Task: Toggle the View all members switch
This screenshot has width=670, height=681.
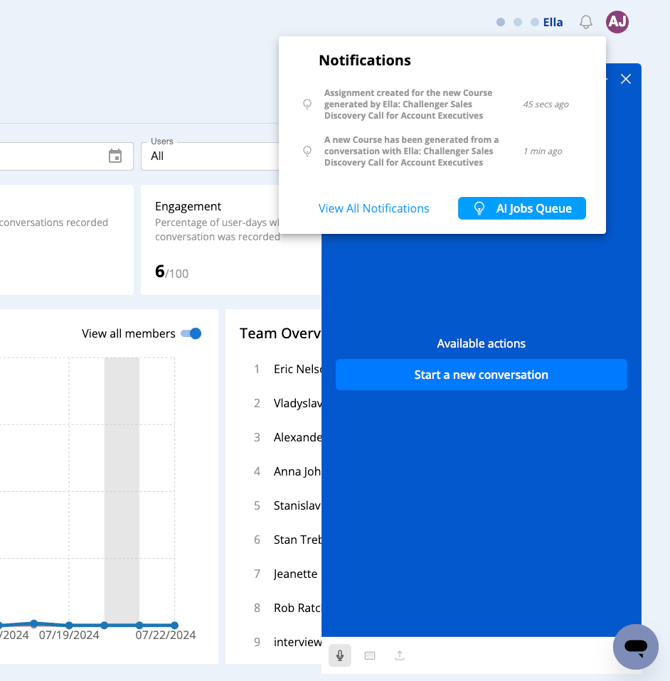Action: [x=191, y=334]
